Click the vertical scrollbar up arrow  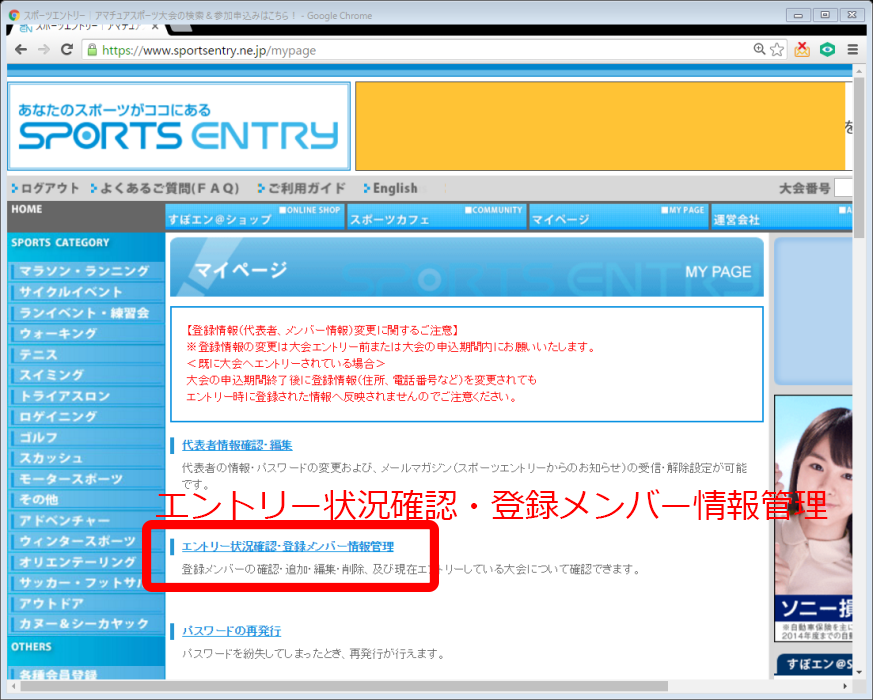tap(859, 71)
